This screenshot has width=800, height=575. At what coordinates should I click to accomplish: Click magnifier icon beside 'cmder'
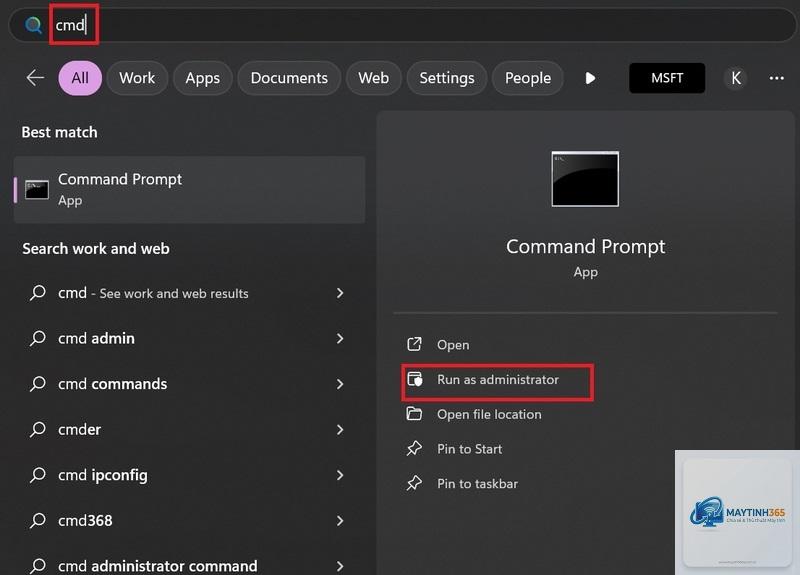[x=37, y=430]
